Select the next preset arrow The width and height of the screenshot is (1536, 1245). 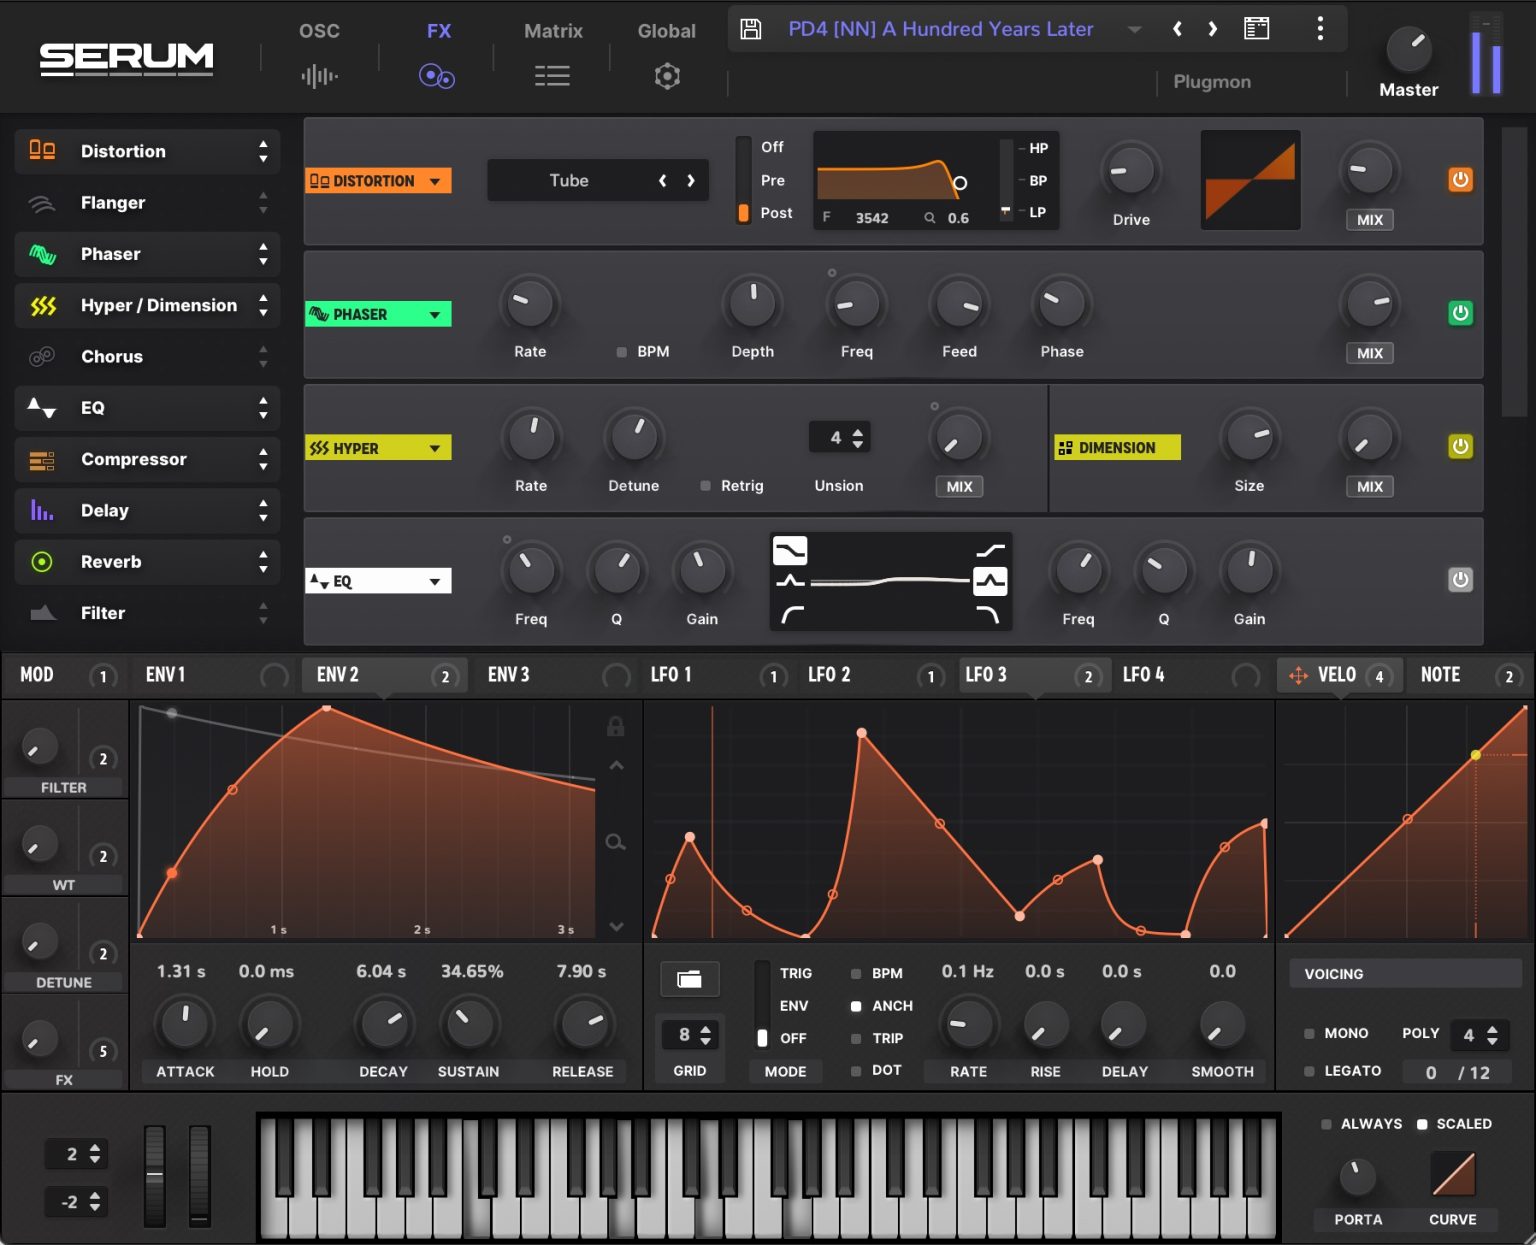(x=1212, y=29)
